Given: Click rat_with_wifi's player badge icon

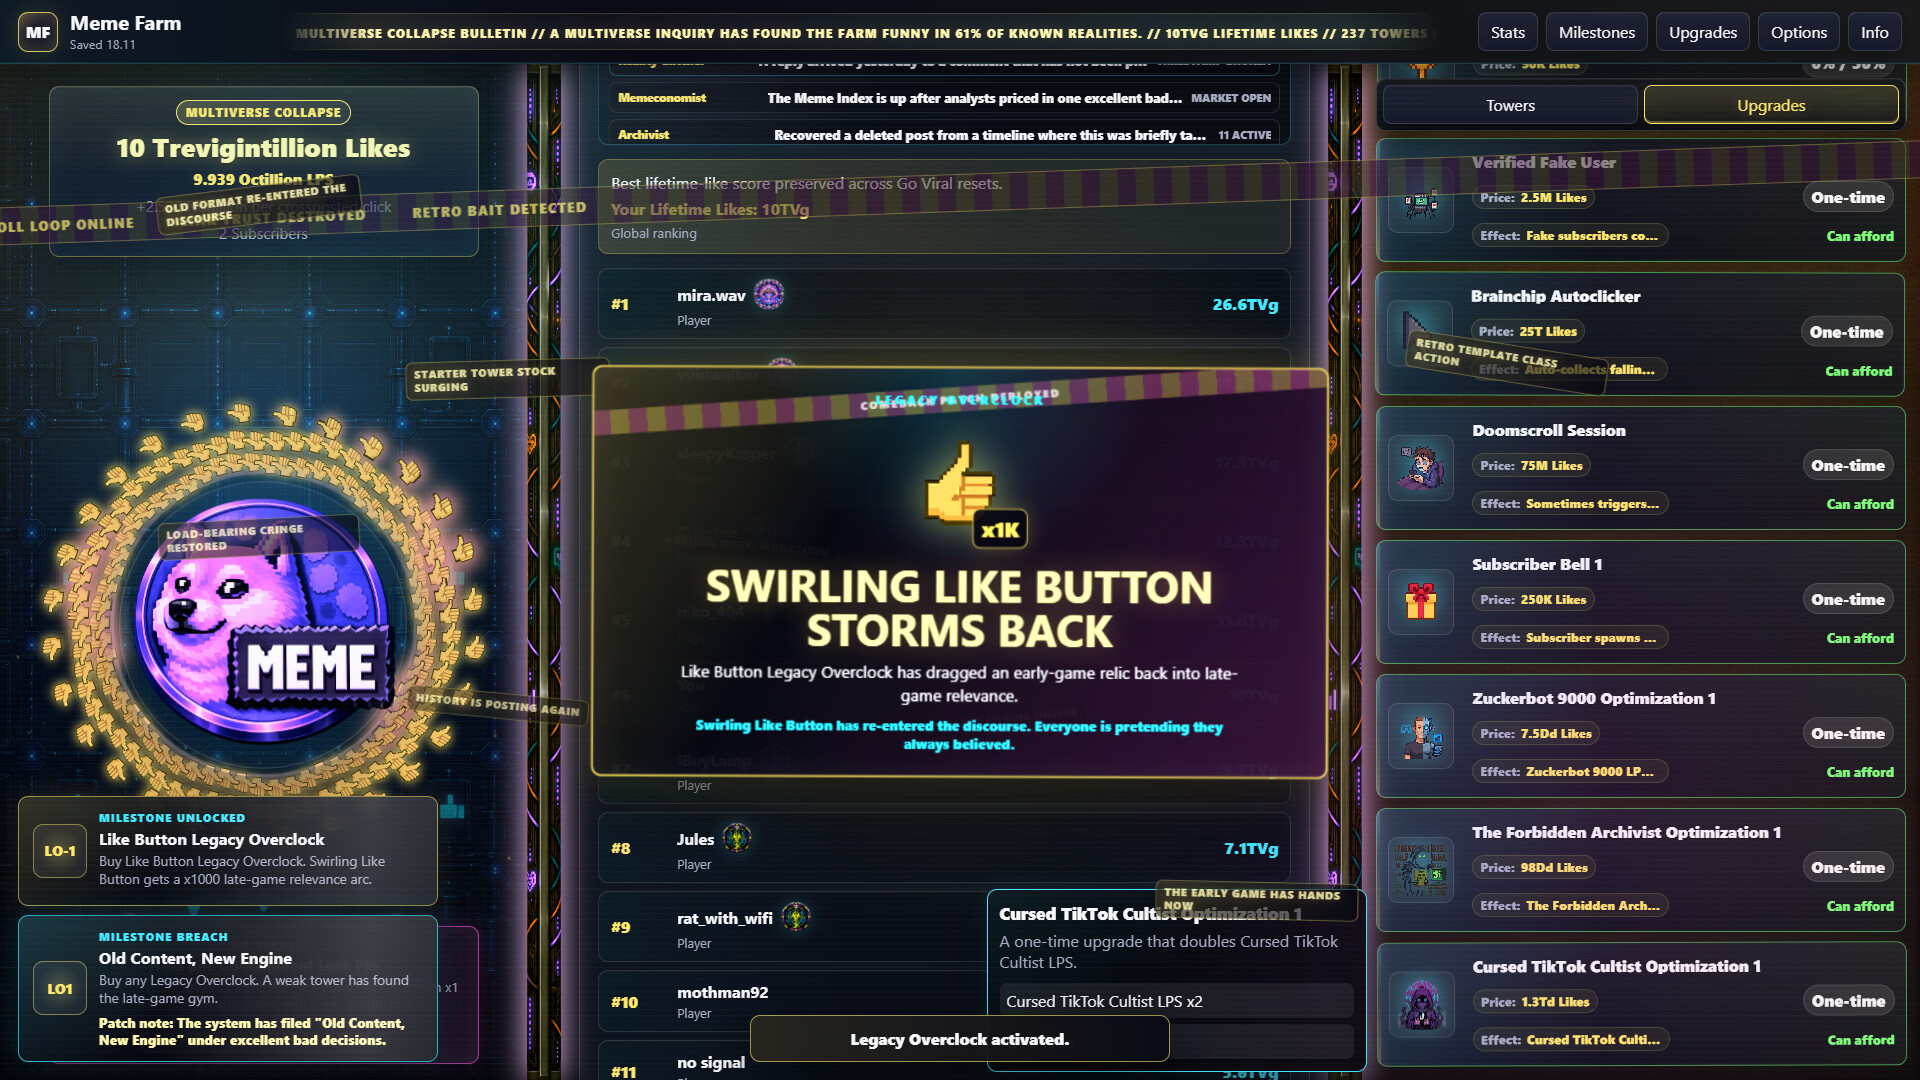Looking at the screenshot, I should click(796, 917).
